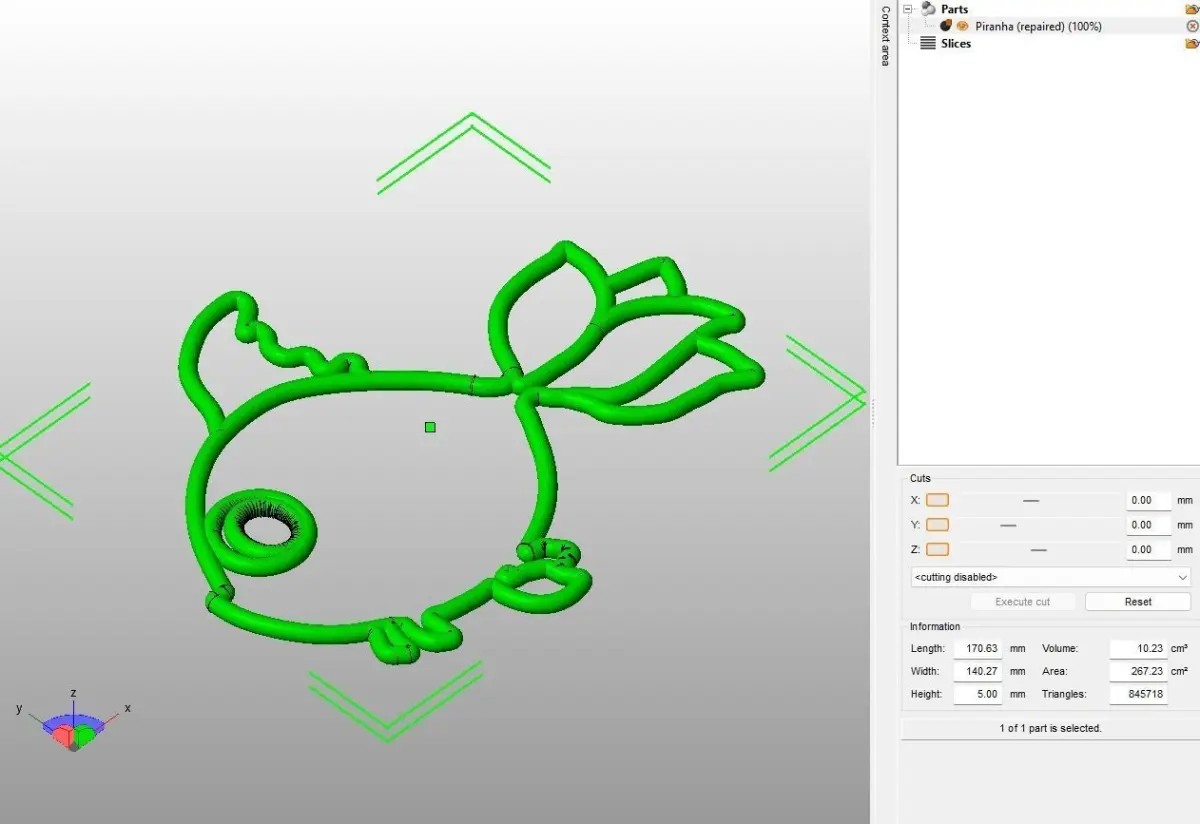
Task: Click the Parts group icon in tree
Action: pos(928,9)
